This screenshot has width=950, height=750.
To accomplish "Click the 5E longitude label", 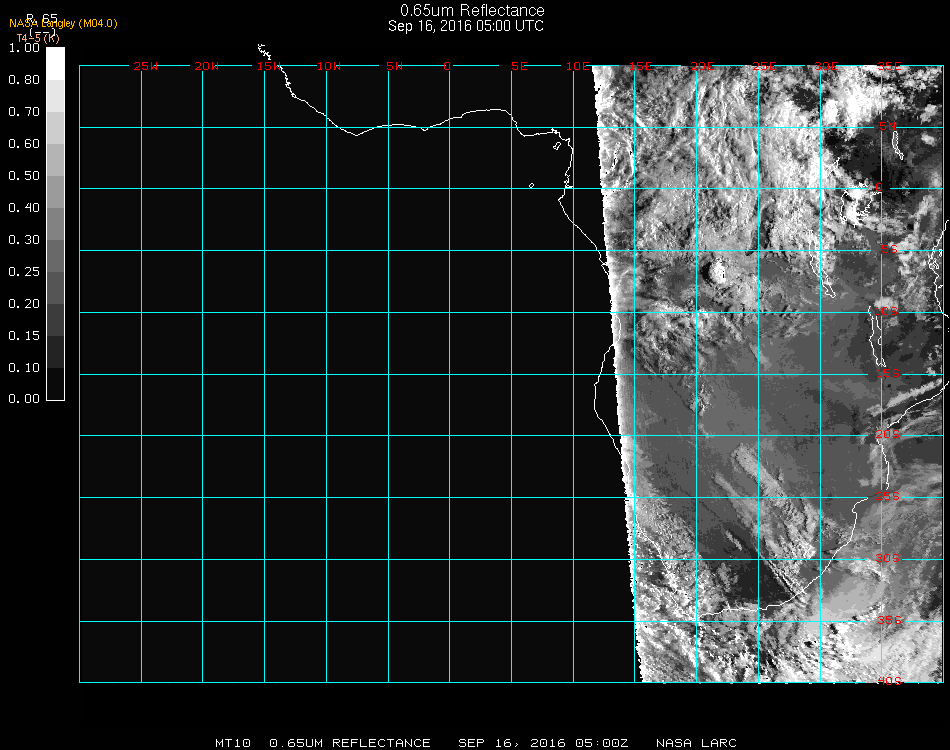I will (x=518, y=66).
